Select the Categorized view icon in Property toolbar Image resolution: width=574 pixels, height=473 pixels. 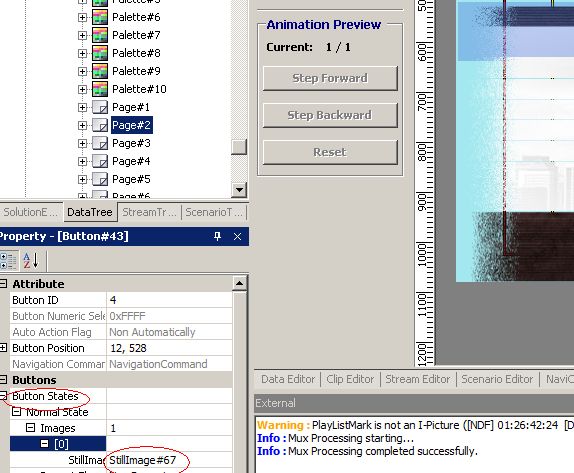(8, 260)
